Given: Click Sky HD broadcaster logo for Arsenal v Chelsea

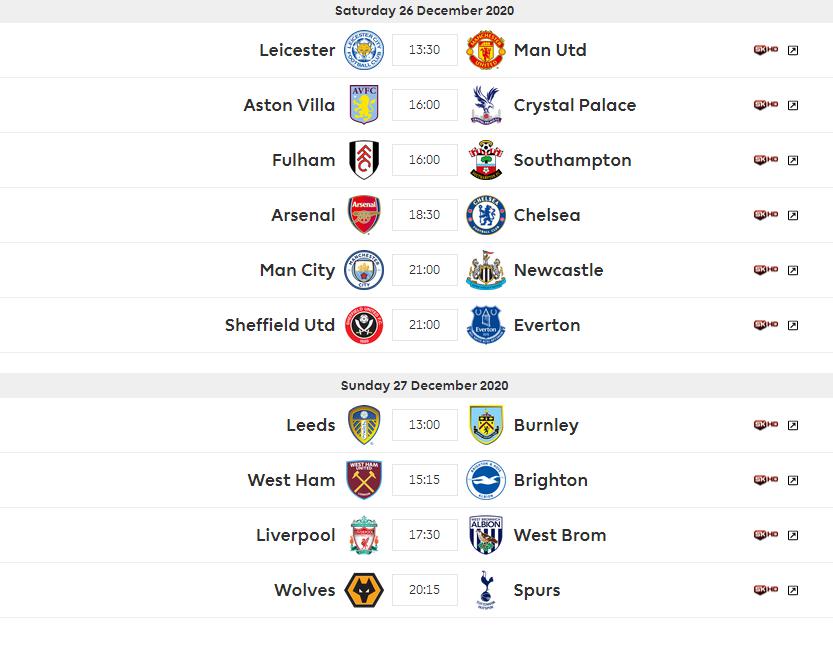Looking at the screenshot, I should click(766, 215).
